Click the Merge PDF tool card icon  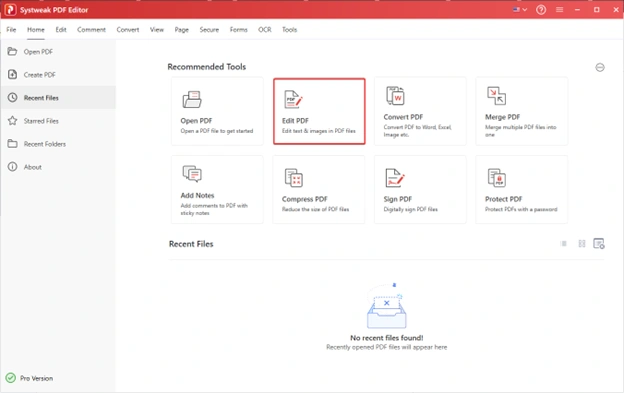tap(496, 95)
